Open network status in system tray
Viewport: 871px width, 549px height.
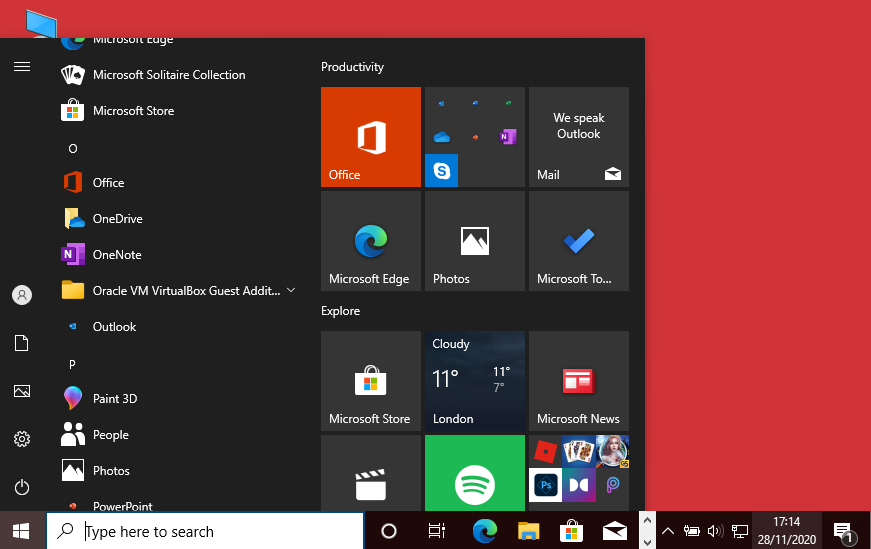[x=739, y=531]
